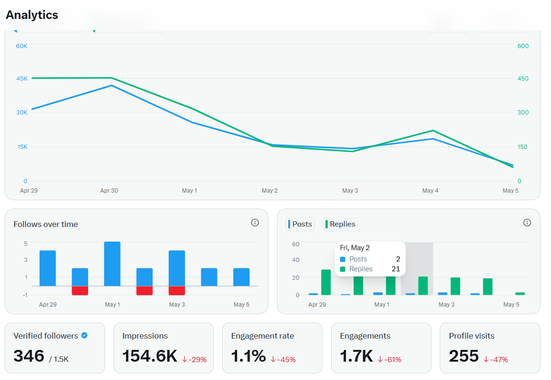This screenshot has height=380, width=551.
Task: Select the May 5 blue follows bar
Action: pos(241,277)
